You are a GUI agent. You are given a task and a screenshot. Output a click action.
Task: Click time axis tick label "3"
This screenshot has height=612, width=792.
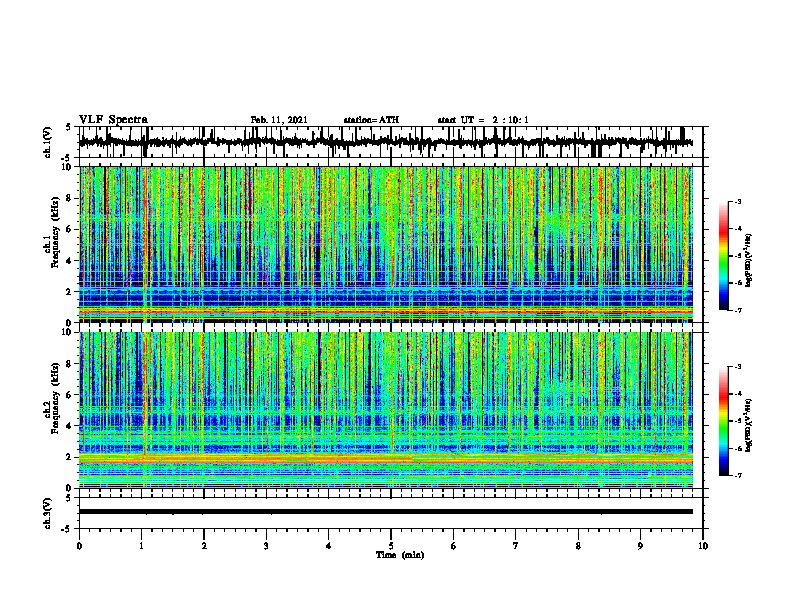266,546
